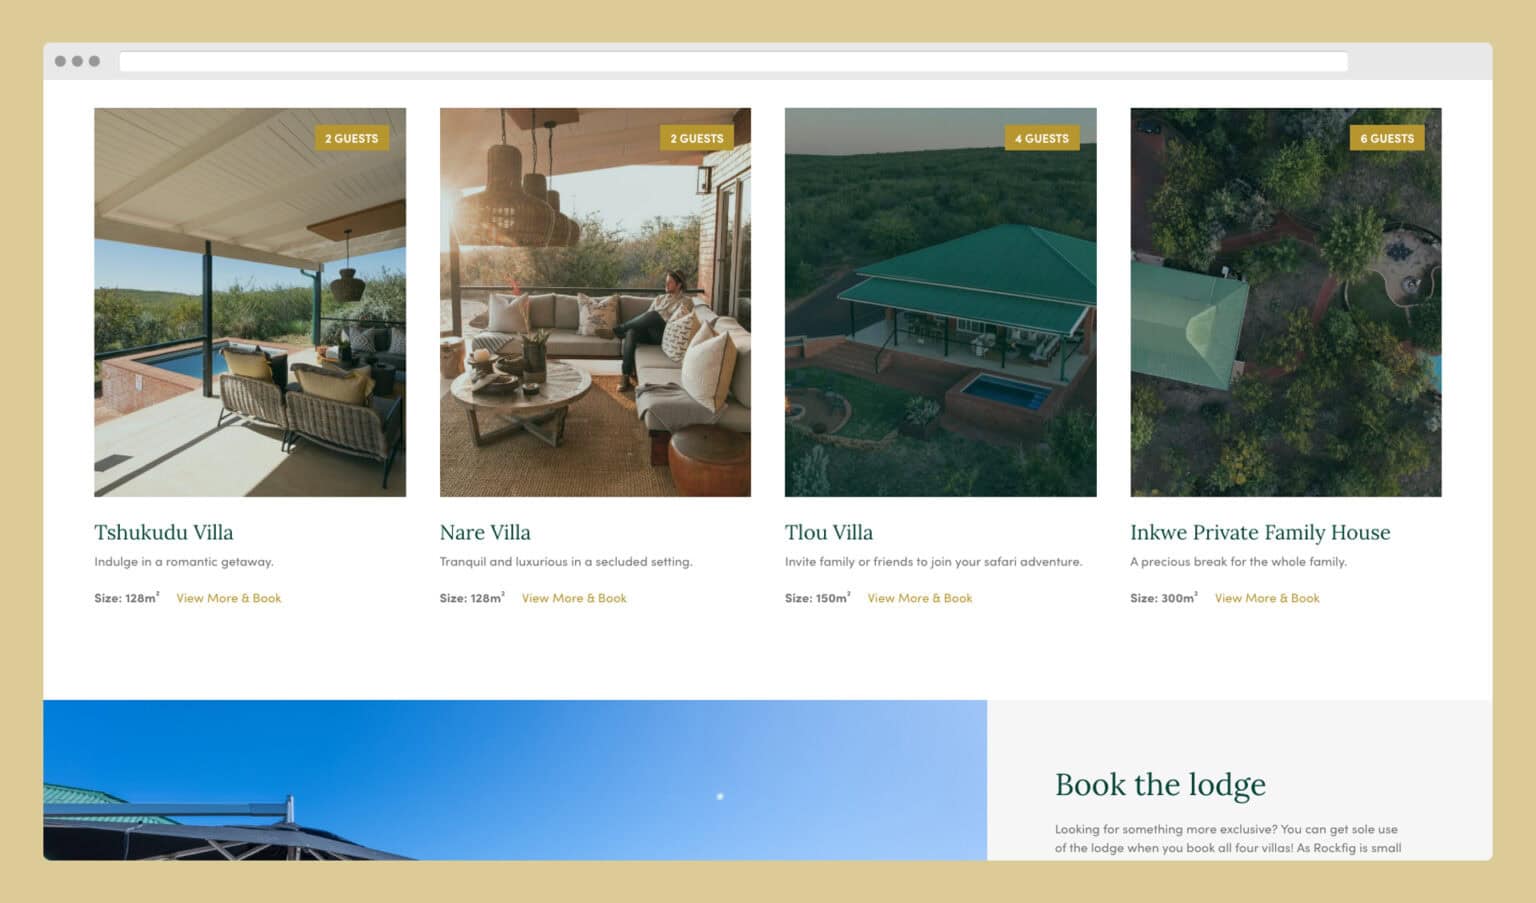The height and width of the screenshot is (903, 1536).
Task: Click the Book the lodge heading
Action: 1160,785
